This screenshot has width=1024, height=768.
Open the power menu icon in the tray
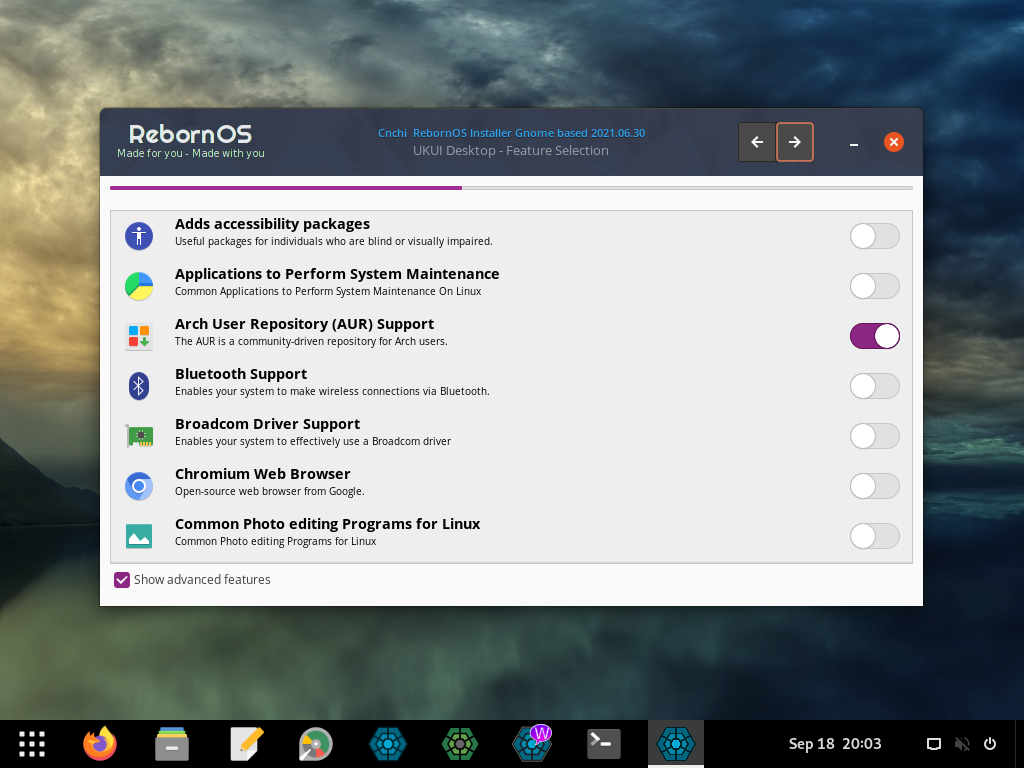coord(990,744)
